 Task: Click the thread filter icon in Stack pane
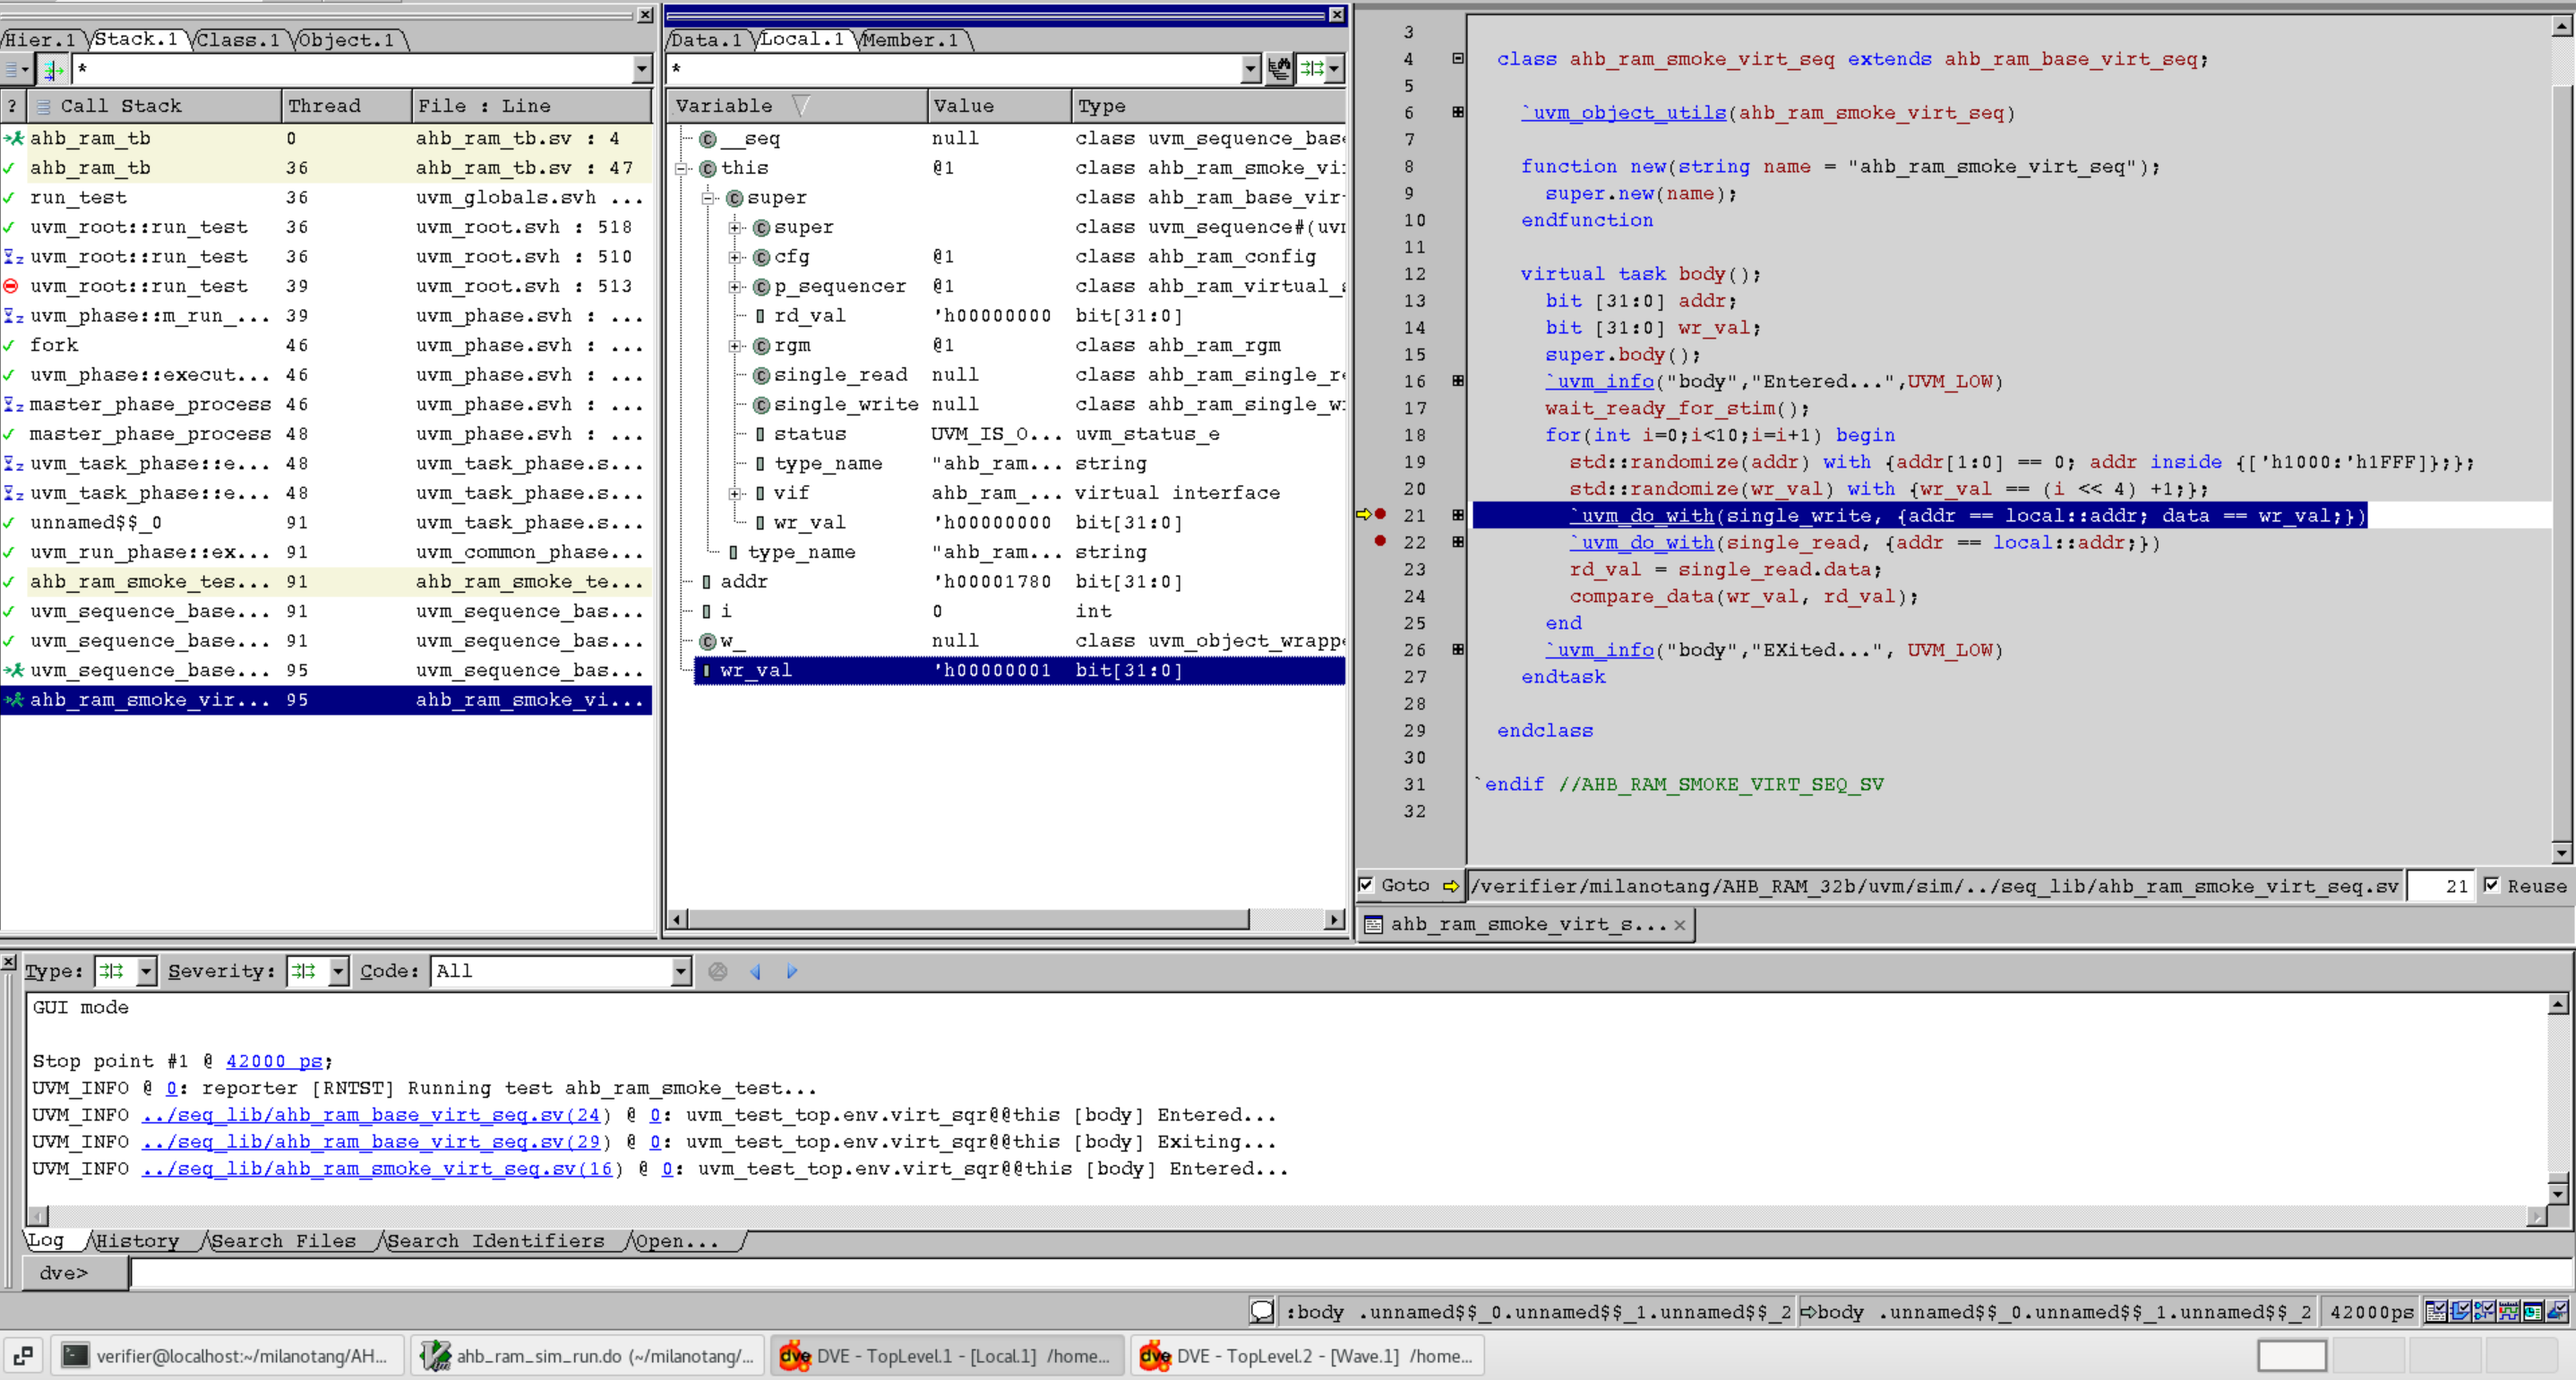[52, 69]
